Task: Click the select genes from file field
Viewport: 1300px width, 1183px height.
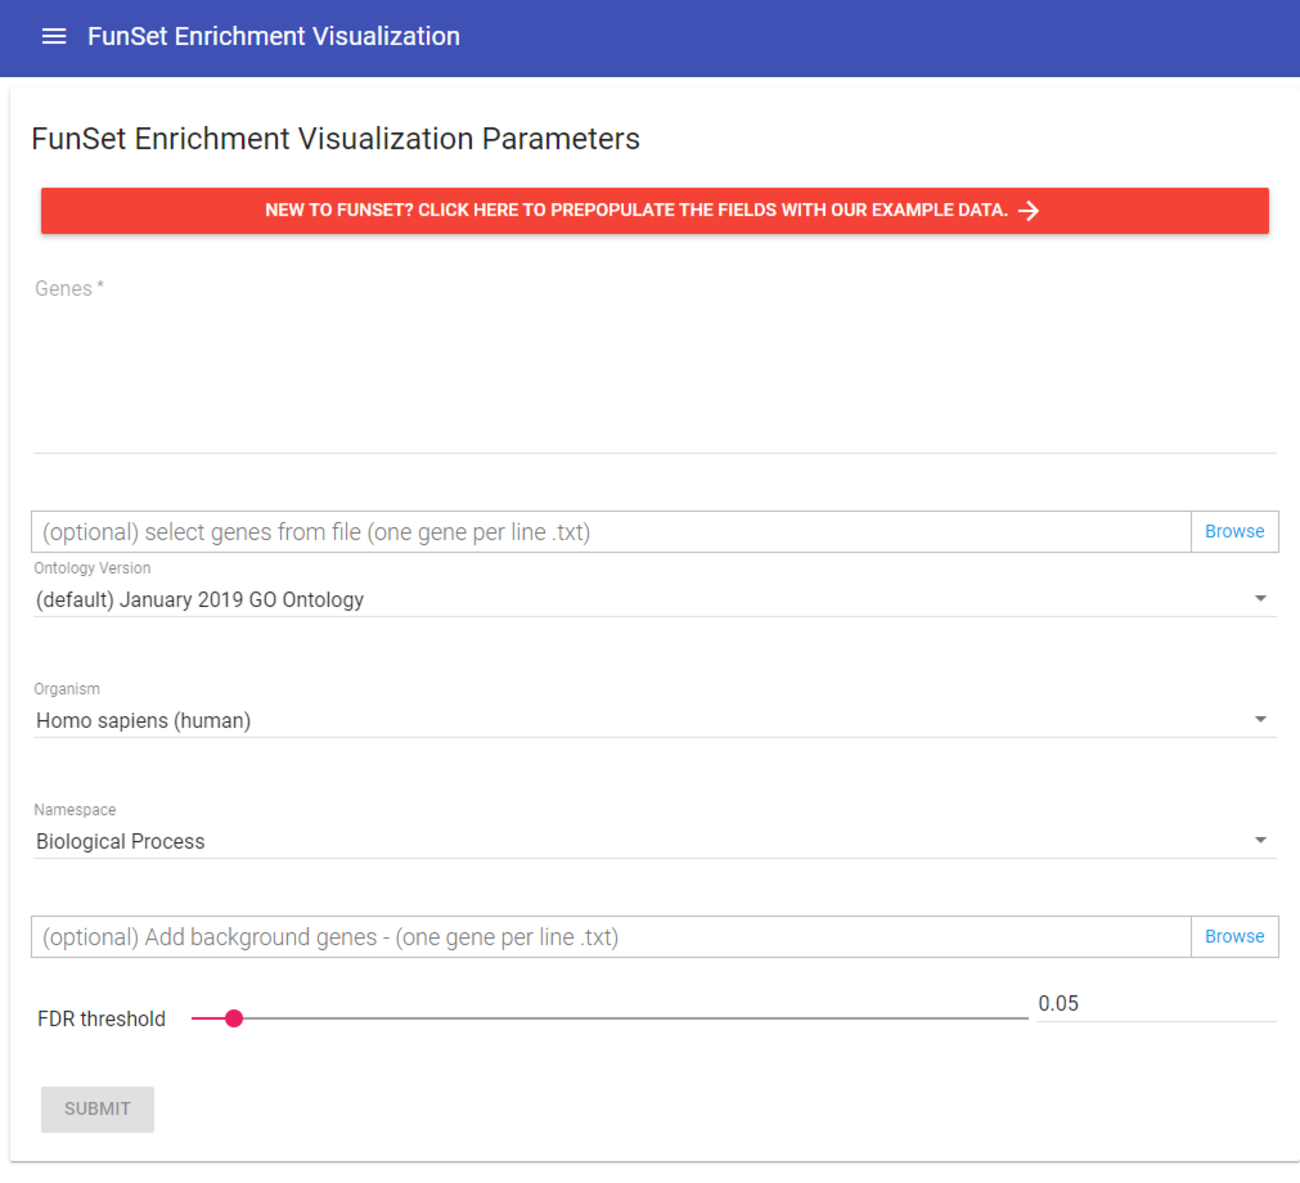Action: (610, 532)
